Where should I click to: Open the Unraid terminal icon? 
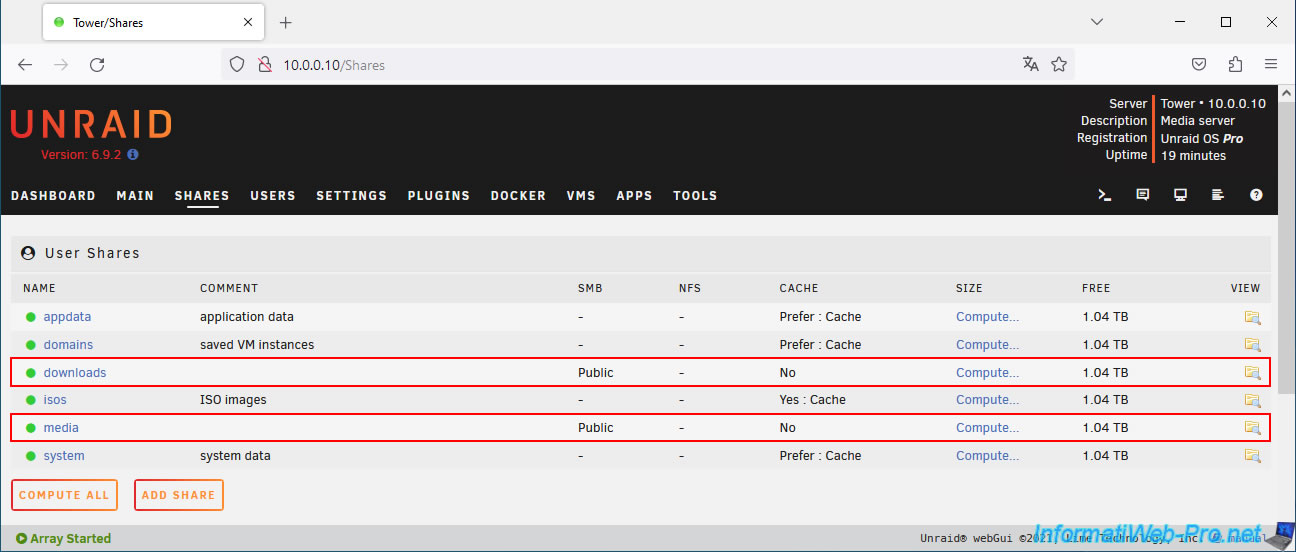[x=1105, y=196]
